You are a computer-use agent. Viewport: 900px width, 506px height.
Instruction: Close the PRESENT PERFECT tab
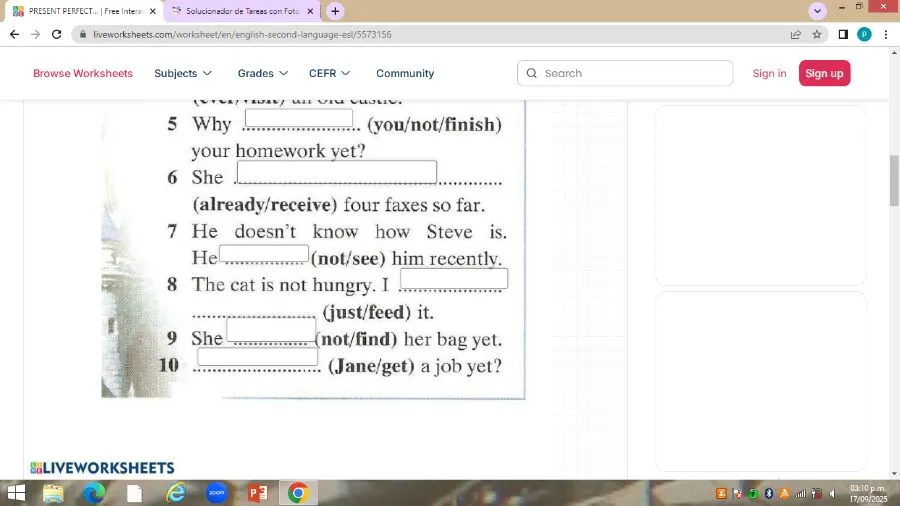[x=153, y=11]
